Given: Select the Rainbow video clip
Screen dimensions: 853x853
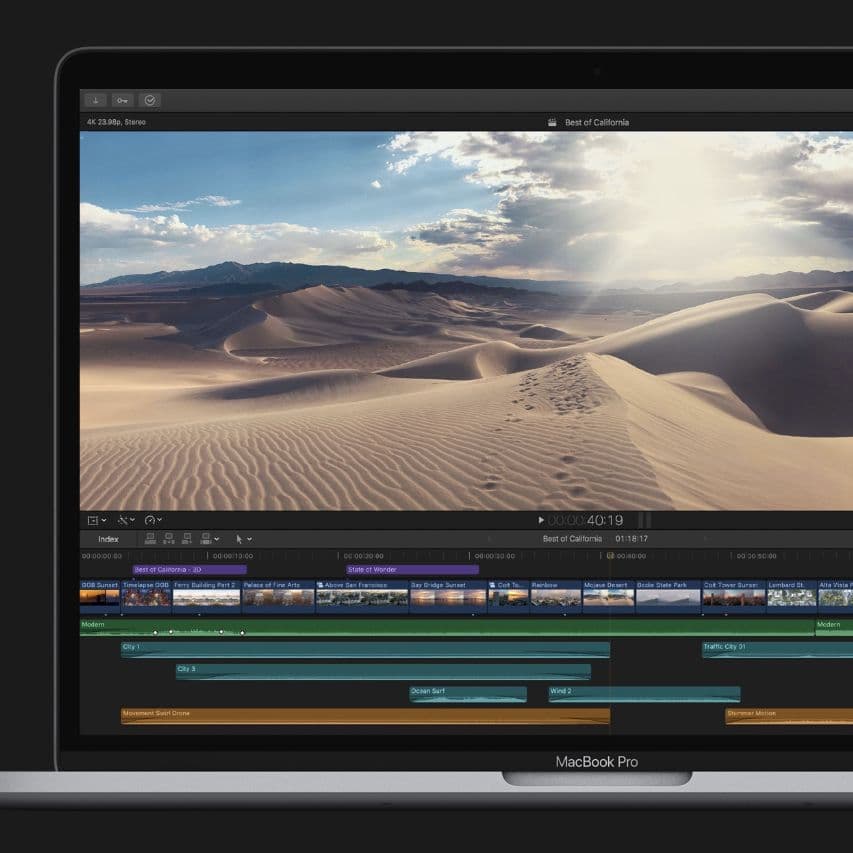Looking at the screenshot, I should (x=556, y=597).
